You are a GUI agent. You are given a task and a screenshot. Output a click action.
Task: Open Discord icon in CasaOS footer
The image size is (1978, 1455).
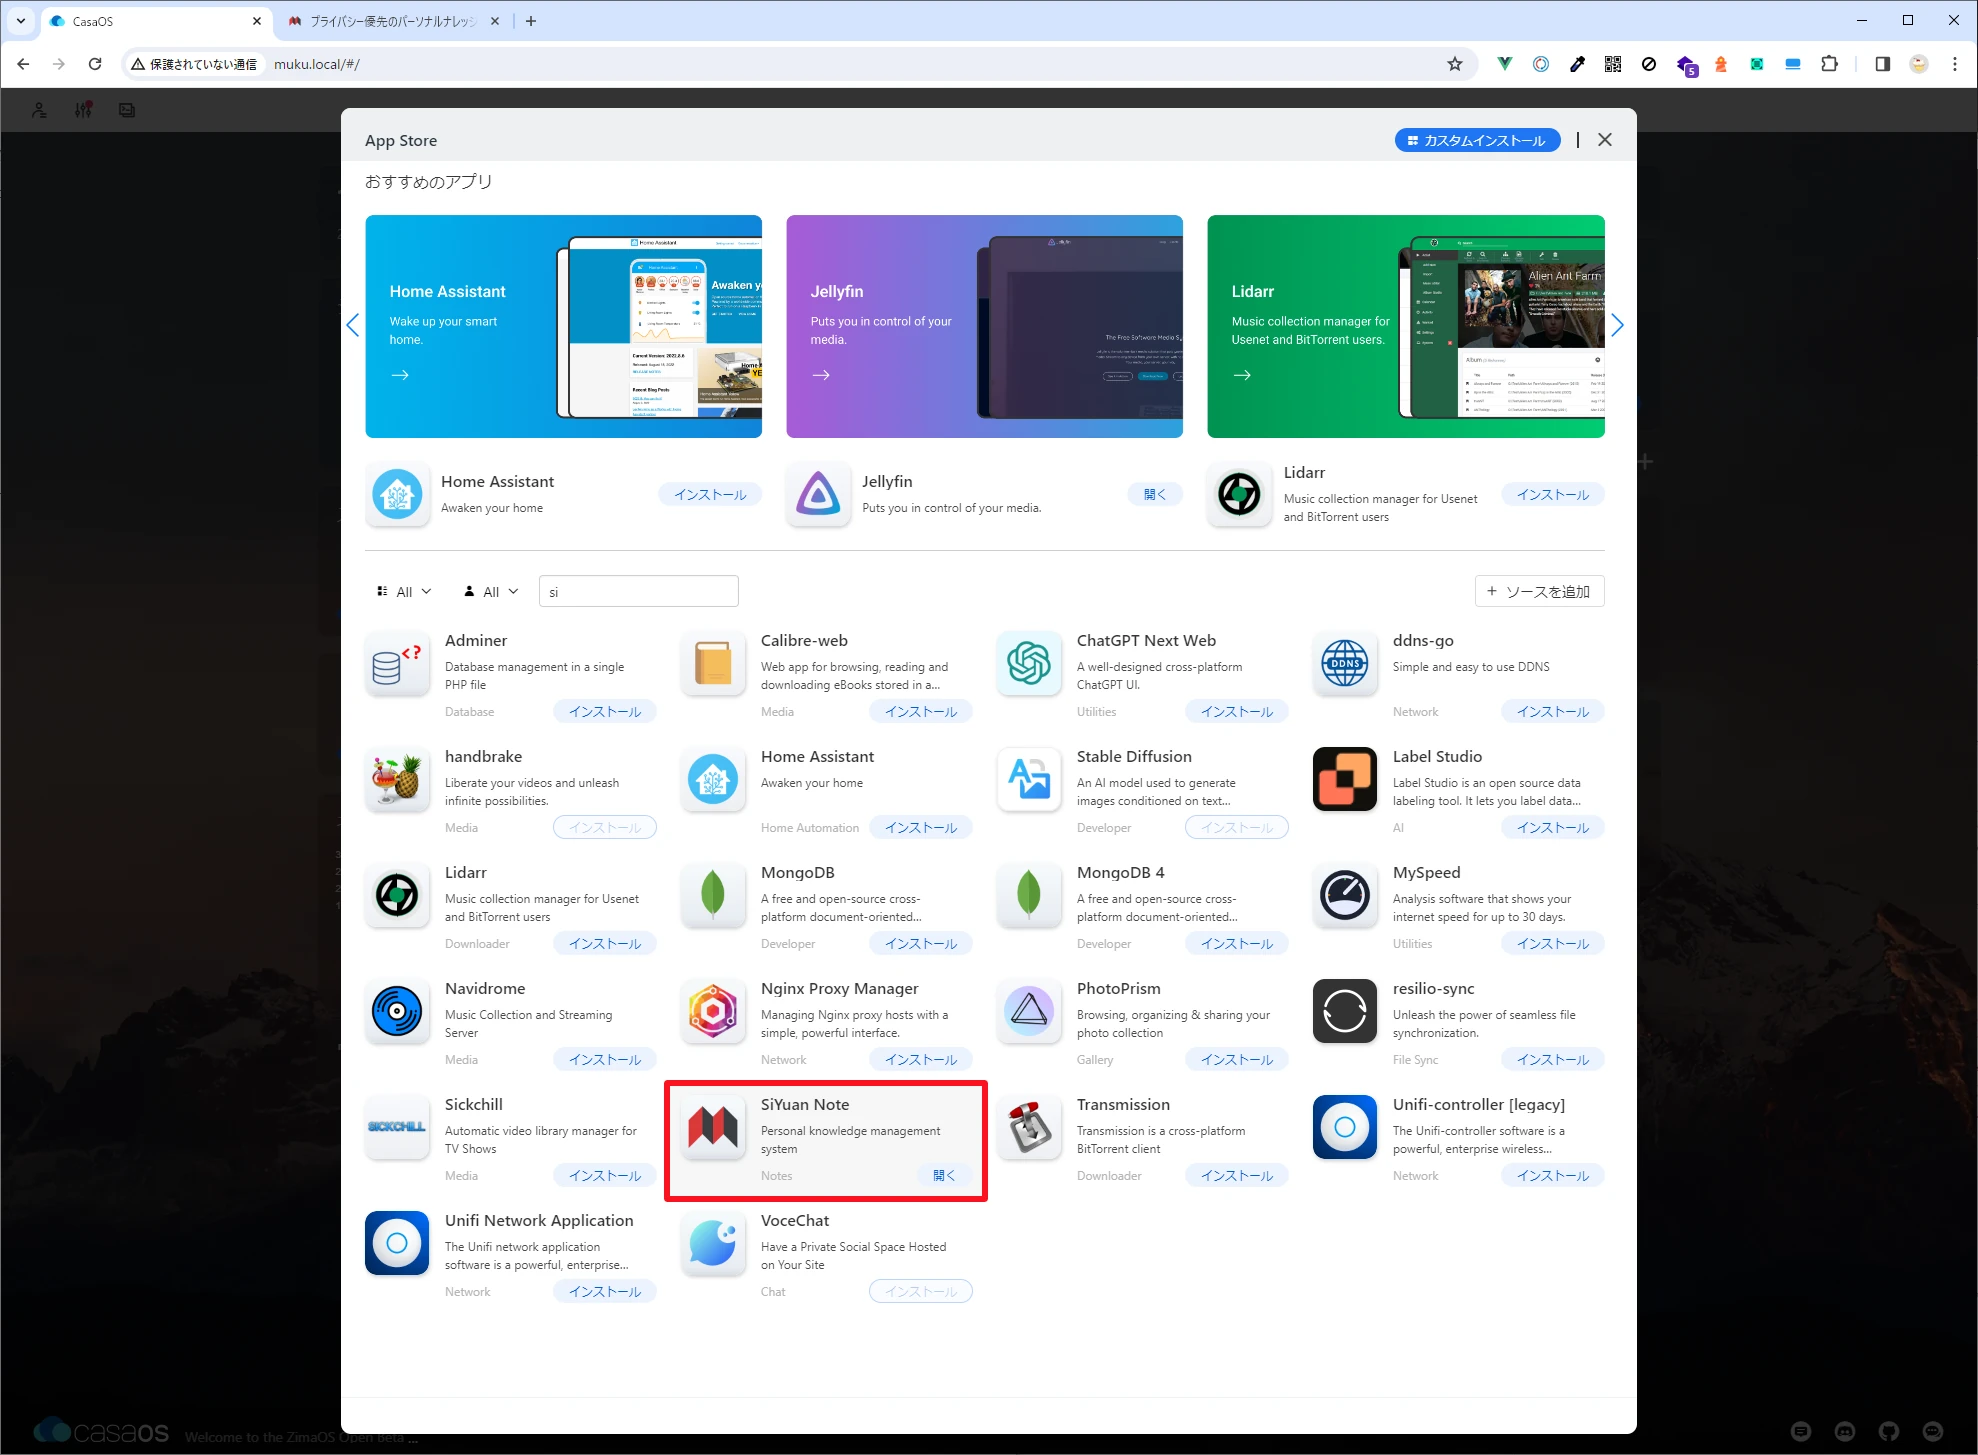[x=1845, y=1431]
